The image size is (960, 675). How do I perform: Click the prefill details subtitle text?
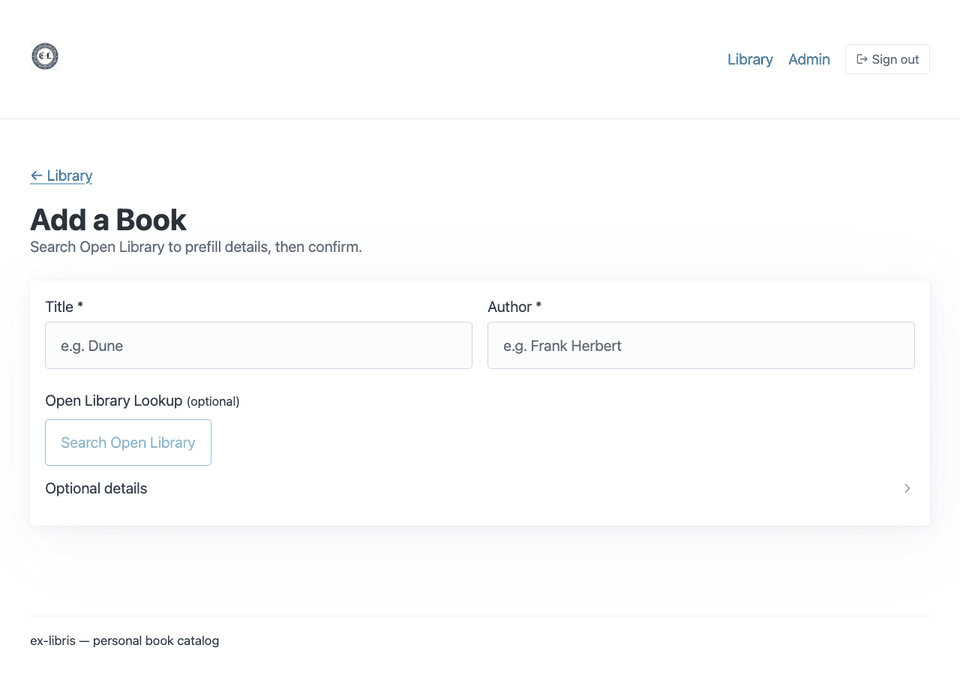(196, 247)
